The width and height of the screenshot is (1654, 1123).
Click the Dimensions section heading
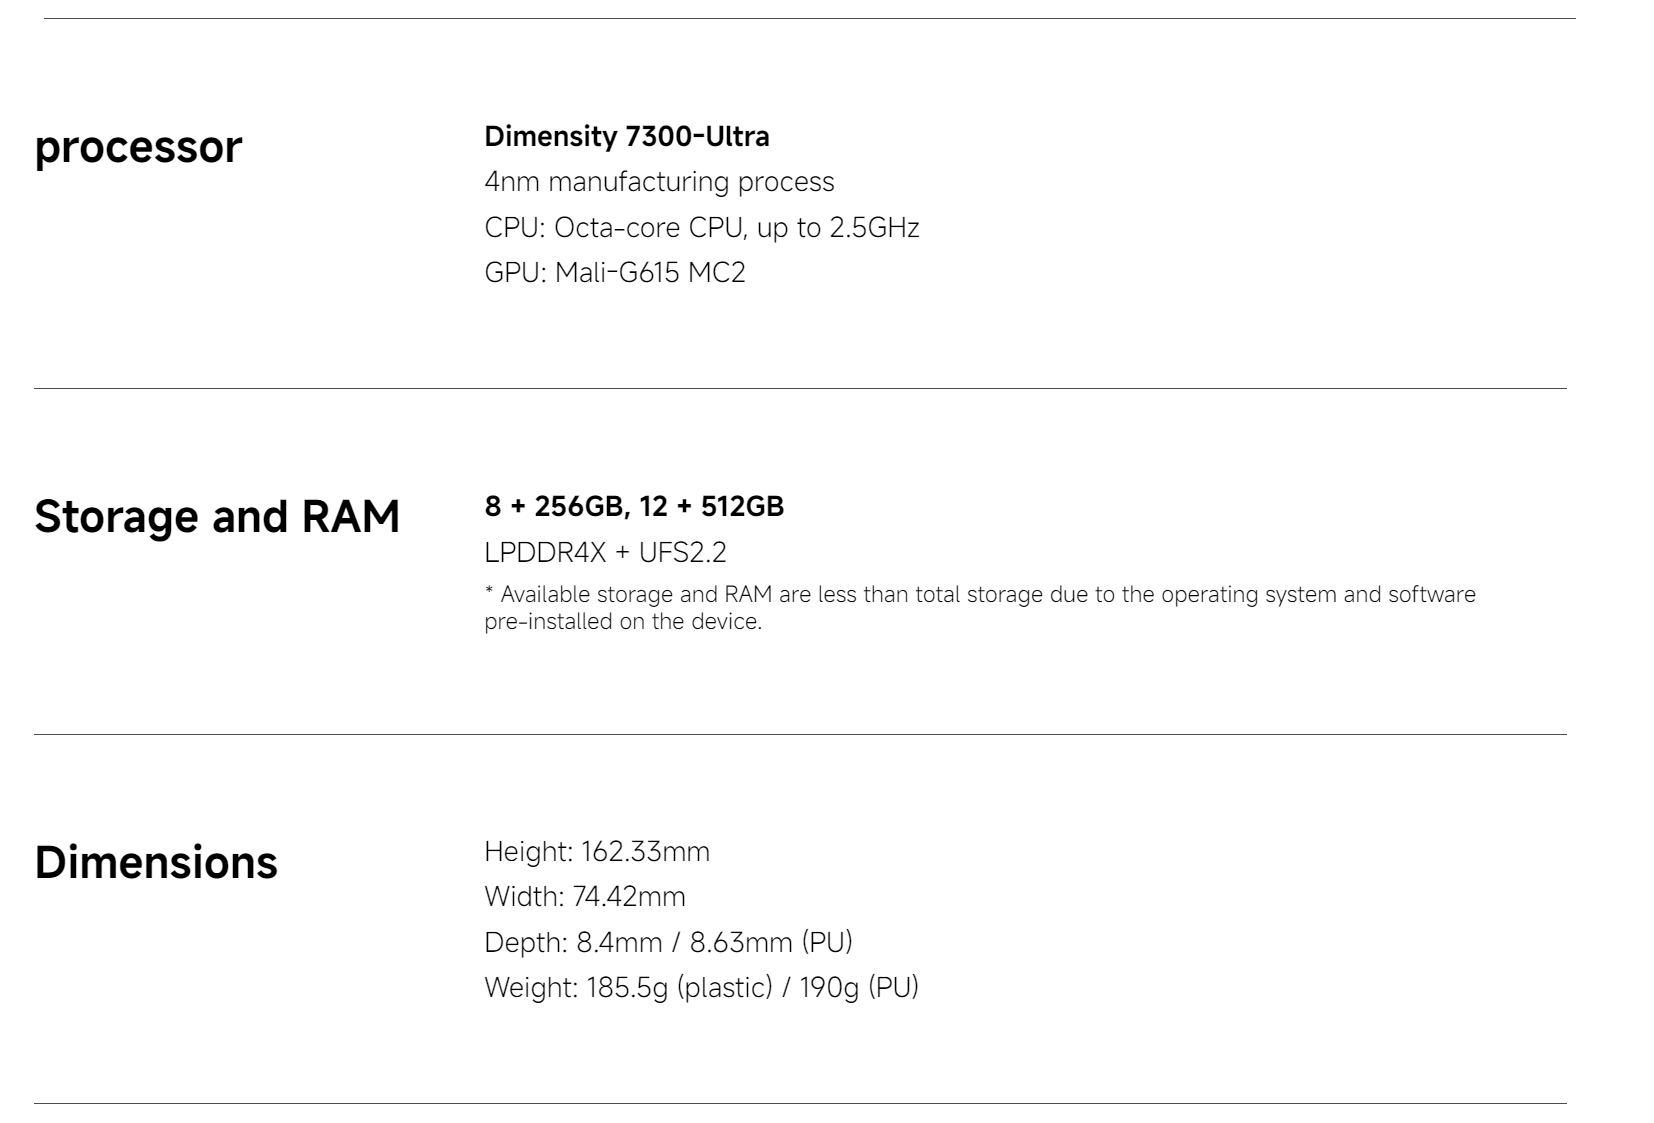click(x=156, y=862)
